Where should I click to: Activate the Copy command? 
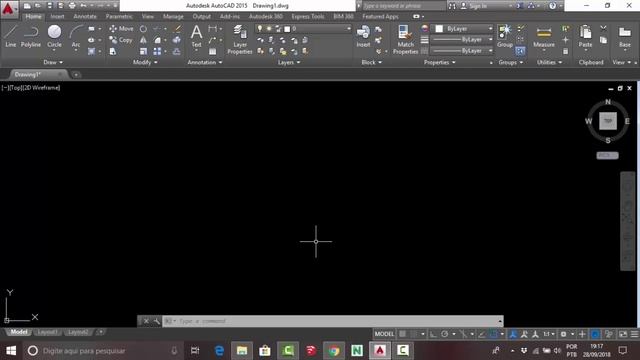(121, 40)
